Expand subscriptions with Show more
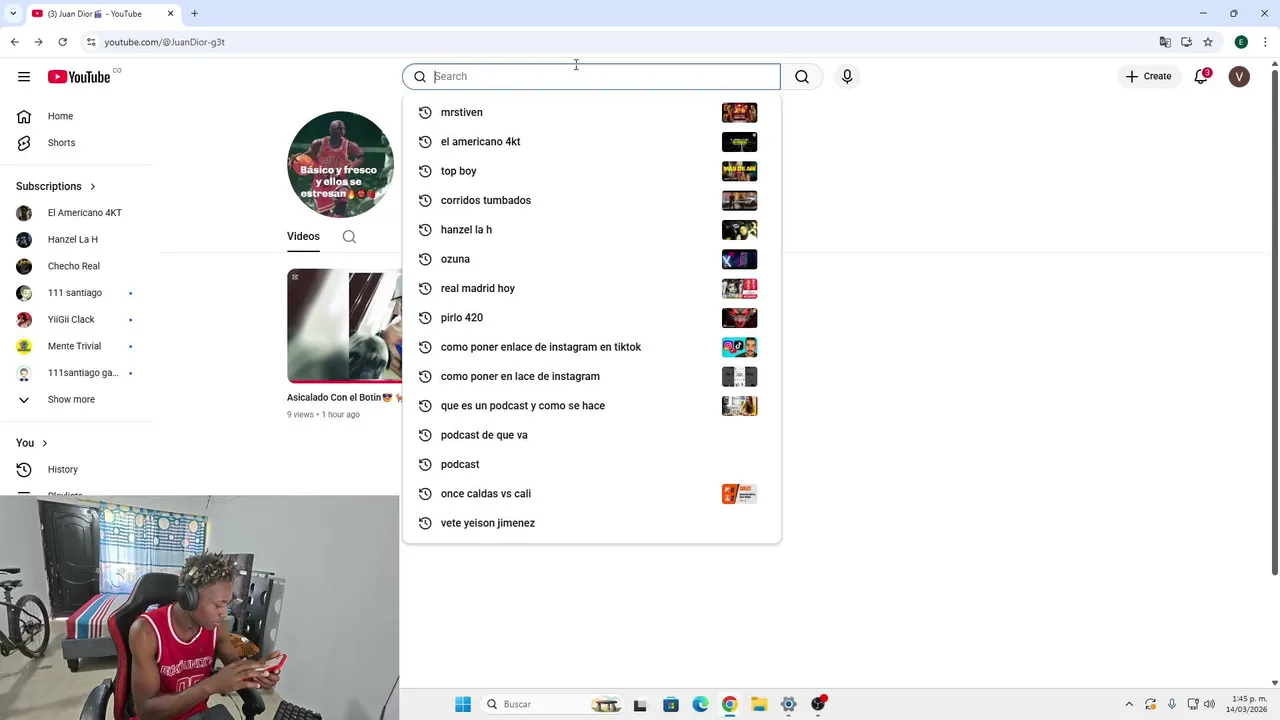 (77, 400)
